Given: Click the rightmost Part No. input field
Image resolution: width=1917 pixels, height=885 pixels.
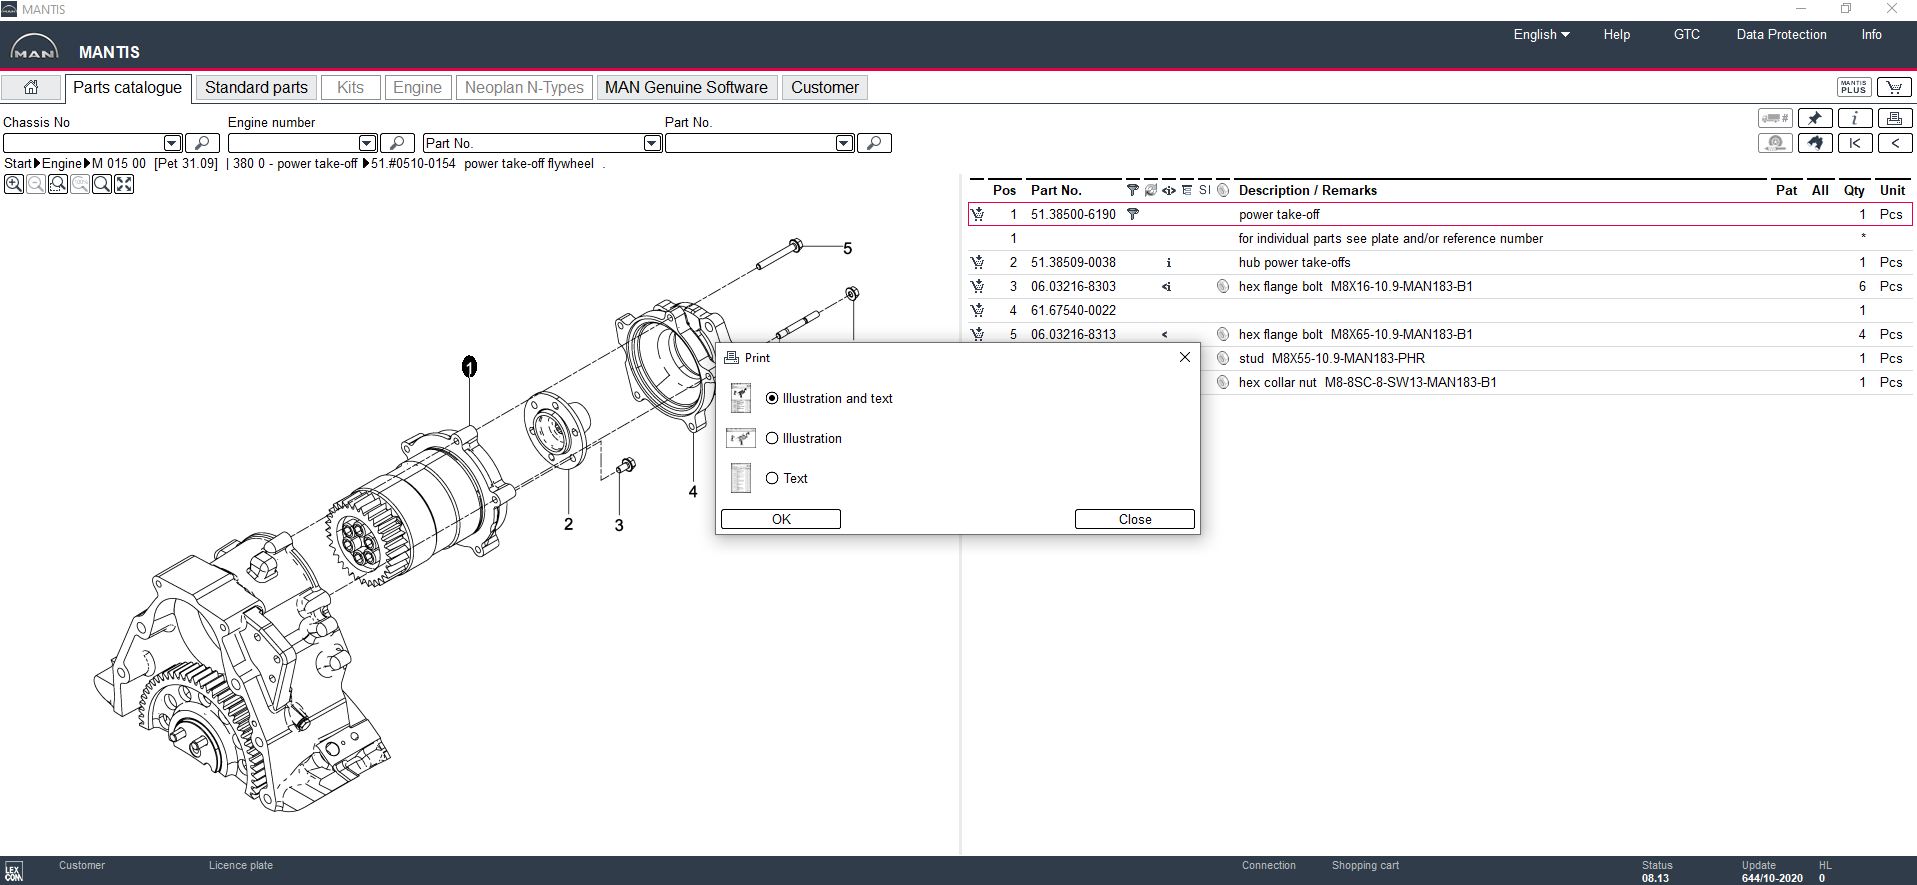Looking at the screenshot, I should tap(750, 143).
